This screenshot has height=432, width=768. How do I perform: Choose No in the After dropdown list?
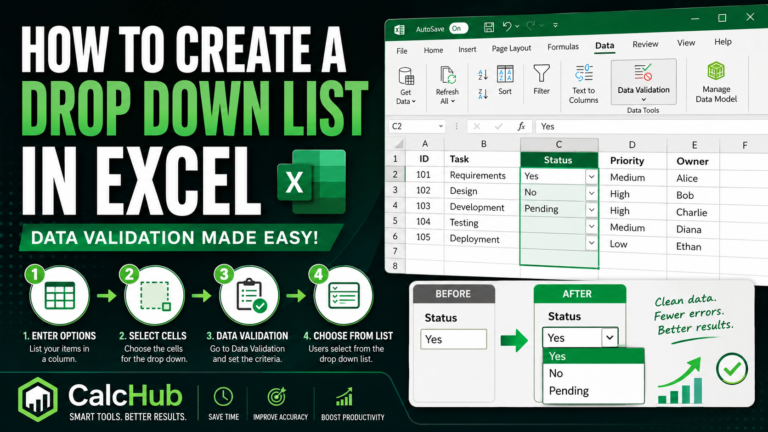[594, 373]
